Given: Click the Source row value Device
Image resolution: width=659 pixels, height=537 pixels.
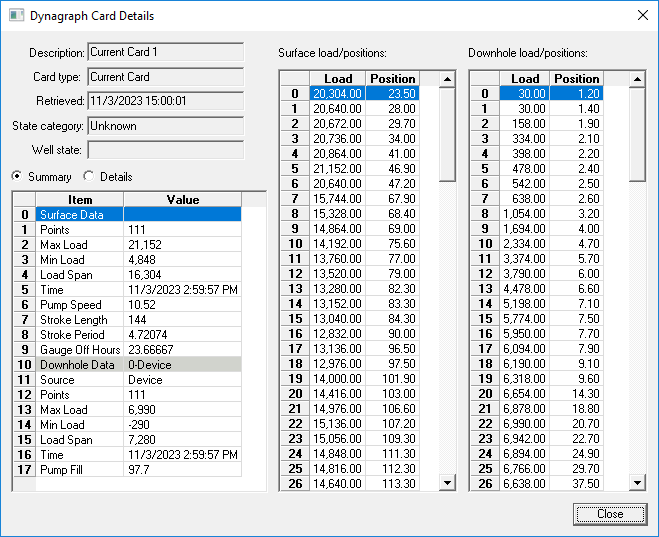Looking at the screenshot, I should (182, 380).
